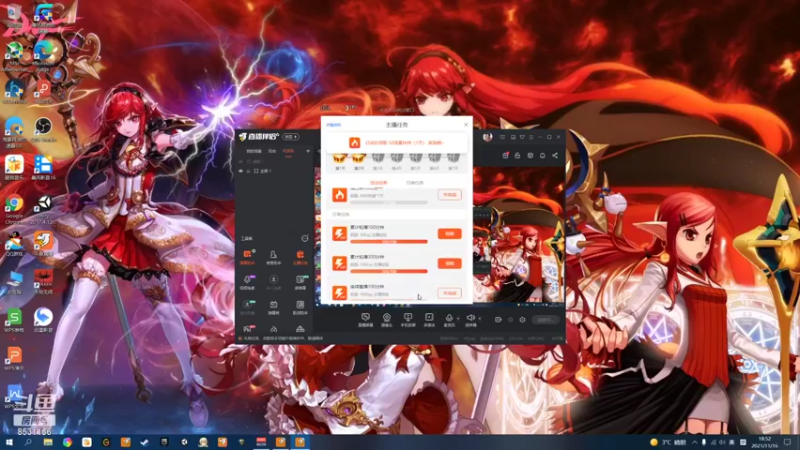The image size is (800, 450).
Task: Select the first scene tab in left panel
Action: [x=254, y=152]
